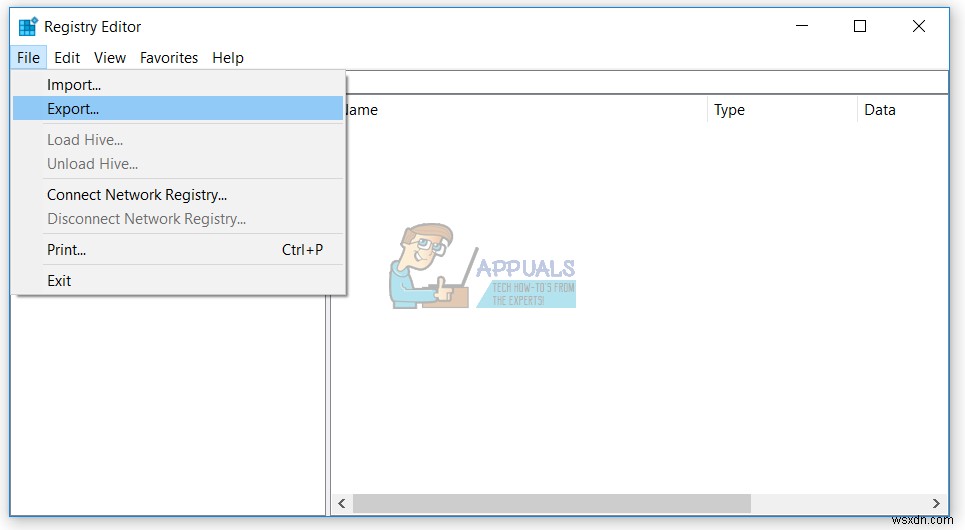Open the Favorites menu

click(169, 58)
